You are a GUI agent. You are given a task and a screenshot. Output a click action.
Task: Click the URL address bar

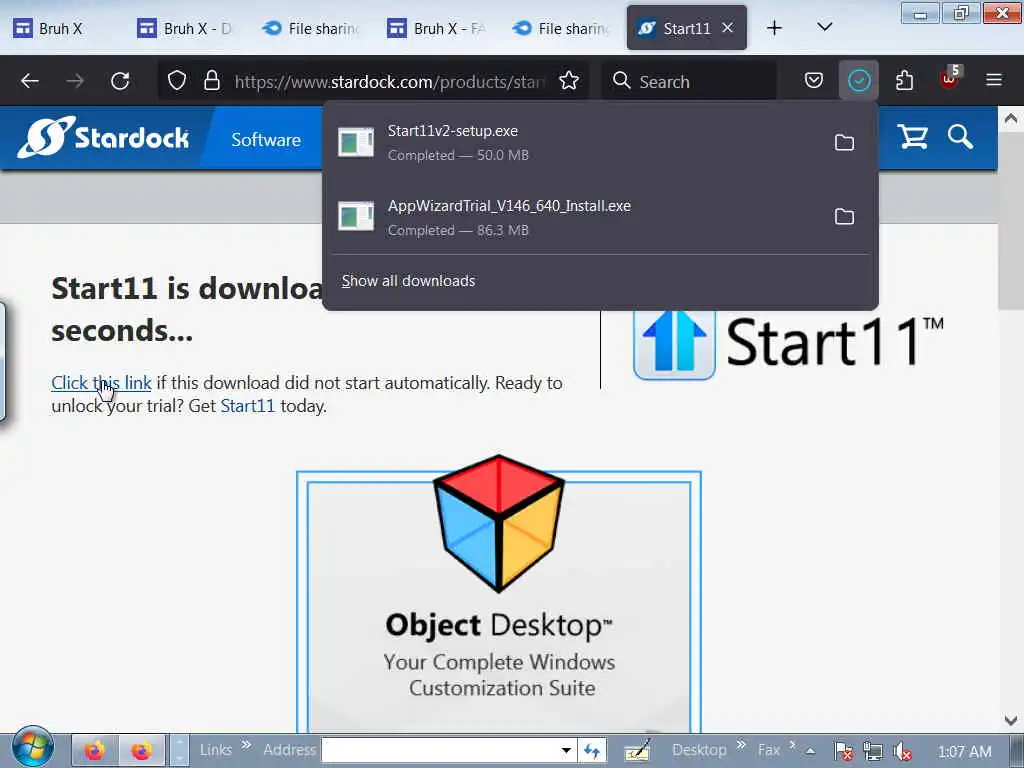389,82
